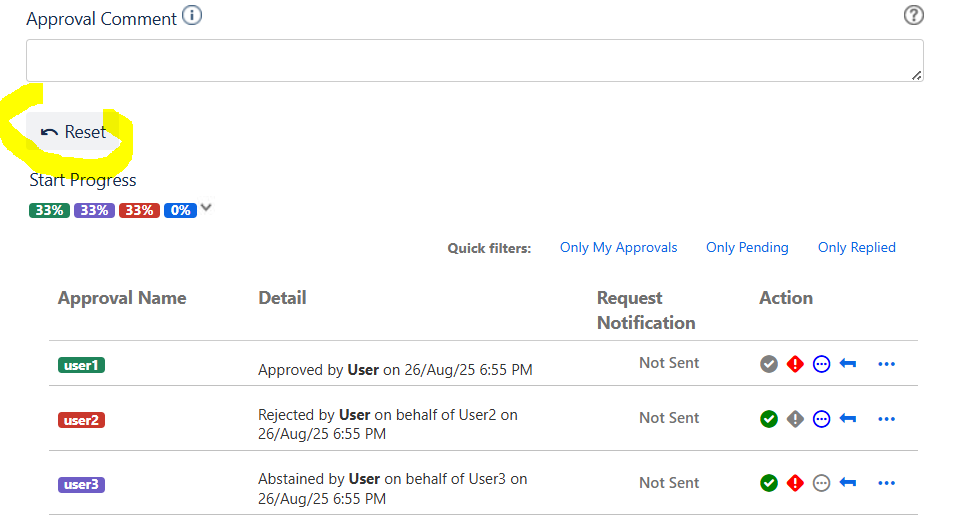
Task: Open the more actions menu for user1
Action: pos(886,364)
